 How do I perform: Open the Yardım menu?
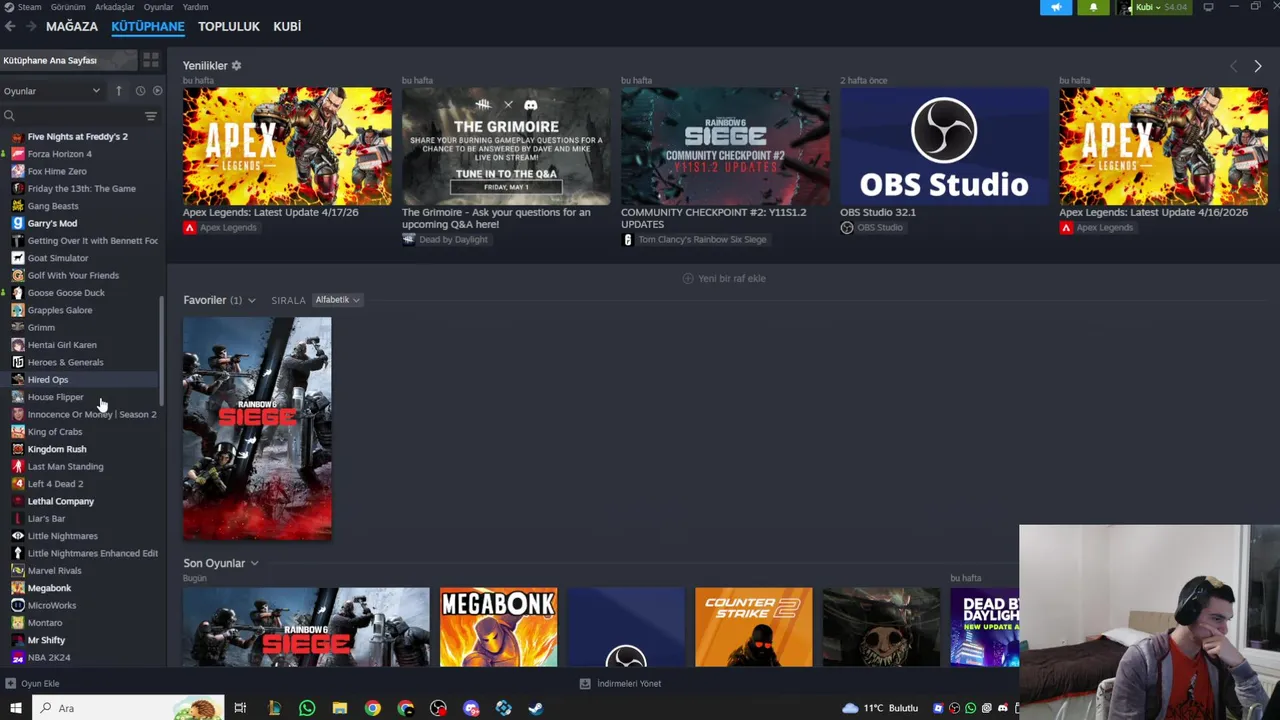pos(195,7)
